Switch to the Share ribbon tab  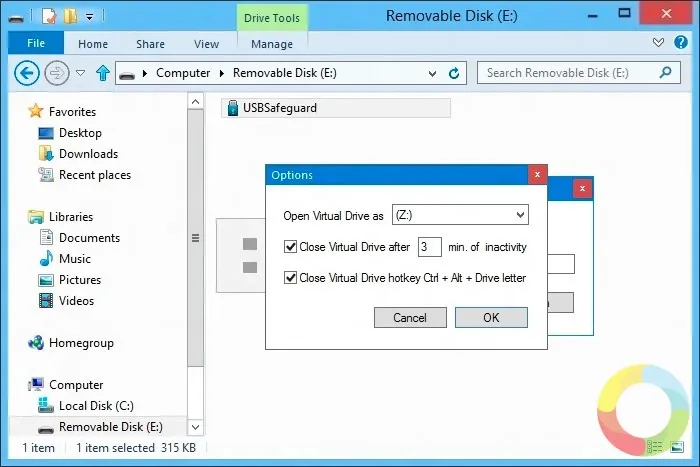[150, 44]
